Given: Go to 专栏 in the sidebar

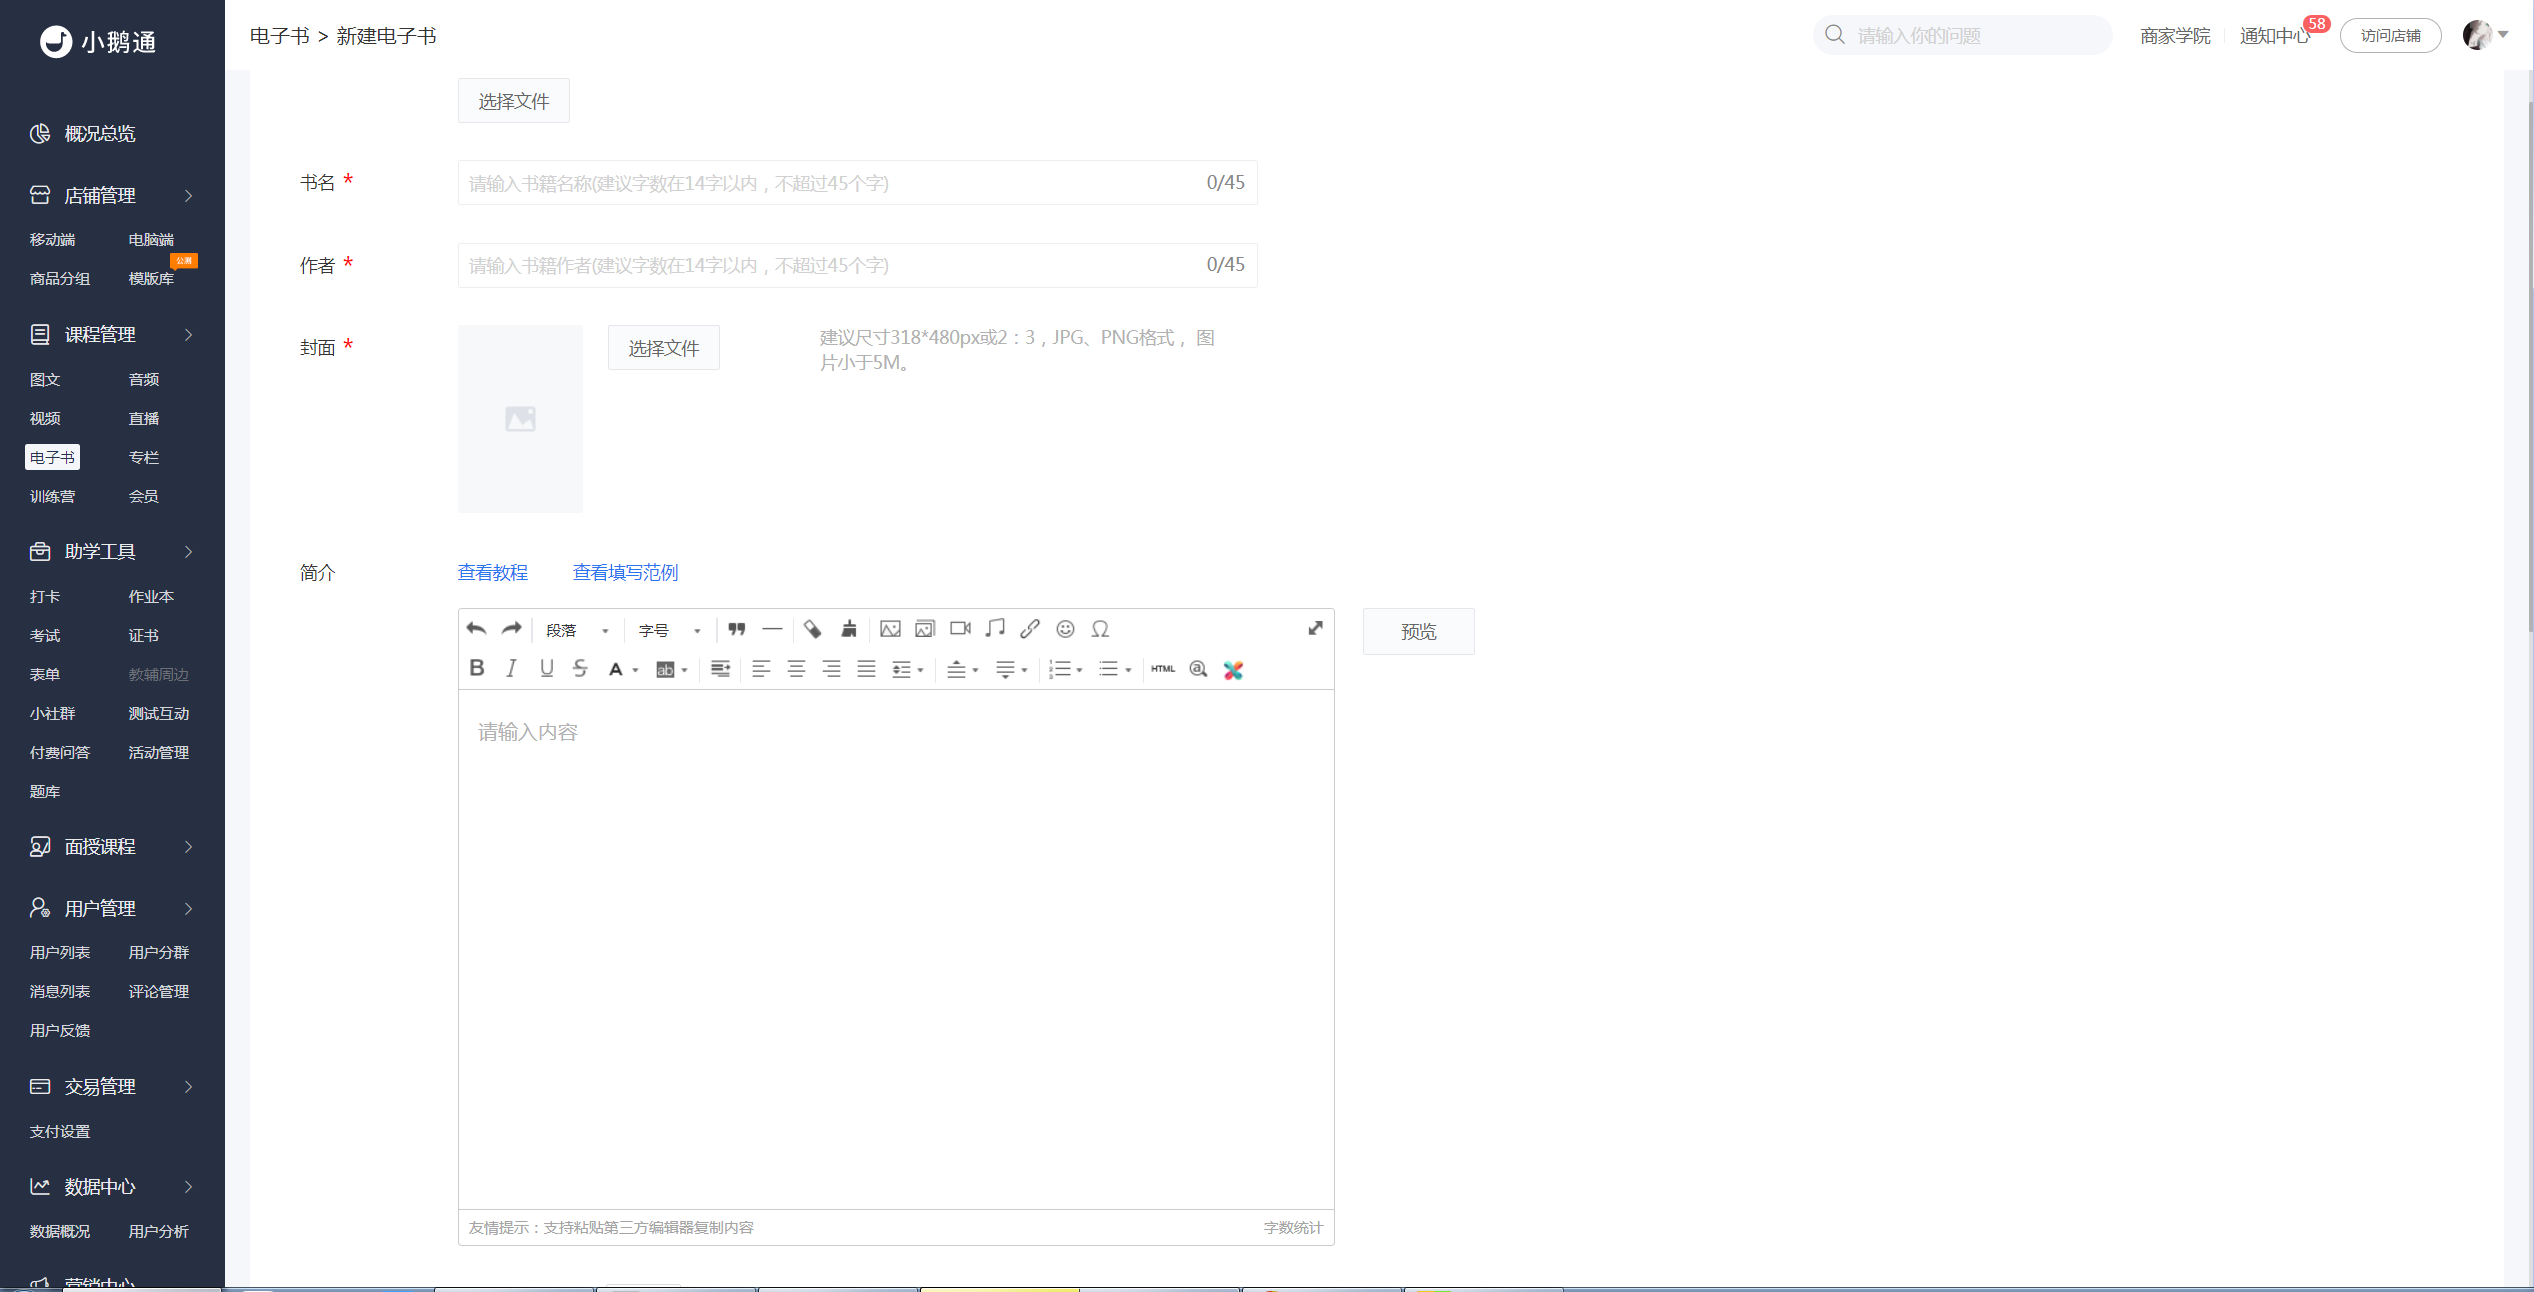Looking at the screenshot, I should (x=144, y=457).
